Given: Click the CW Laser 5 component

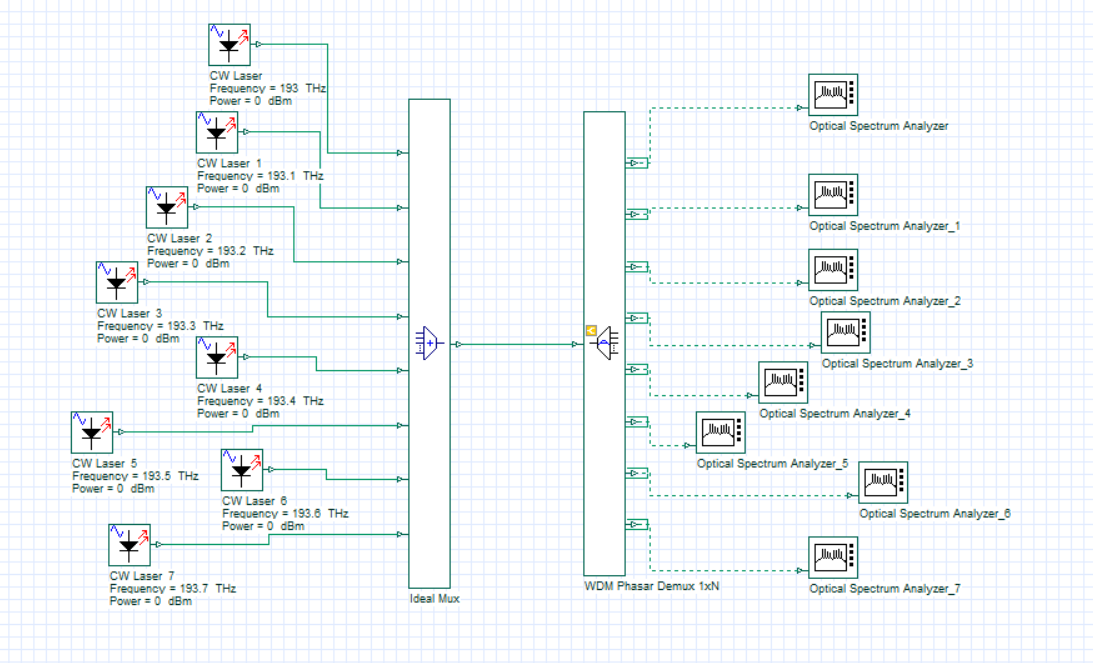Looking at the screenshot, I should (x=92, y=433).
